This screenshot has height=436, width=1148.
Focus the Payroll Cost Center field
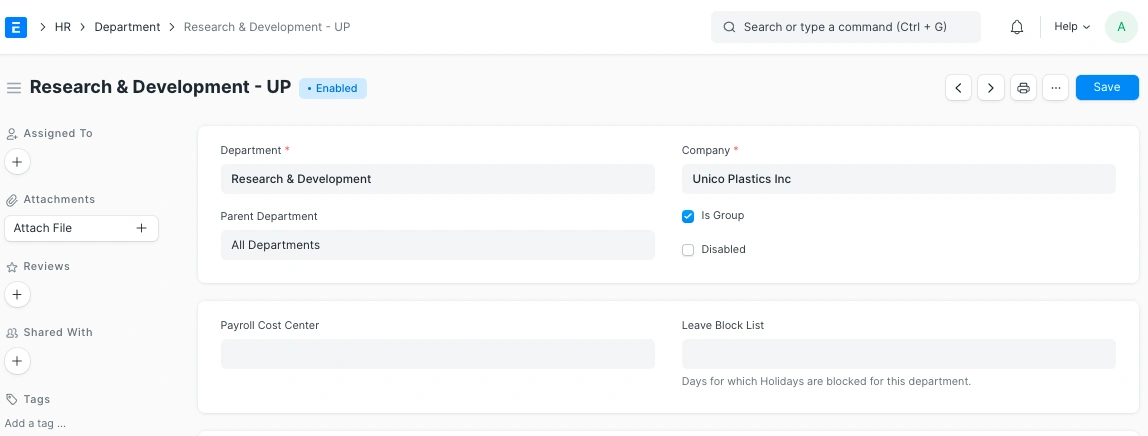click(437, 354)
